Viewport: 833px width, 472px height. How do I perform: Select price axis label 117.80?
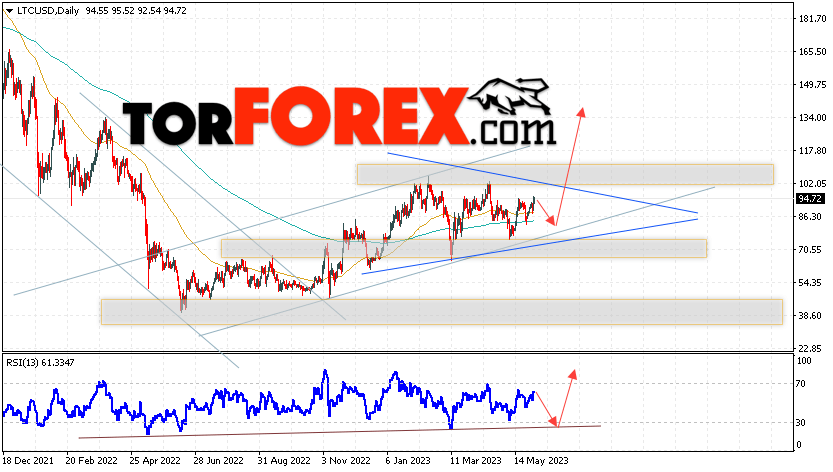tap(812, 151)
